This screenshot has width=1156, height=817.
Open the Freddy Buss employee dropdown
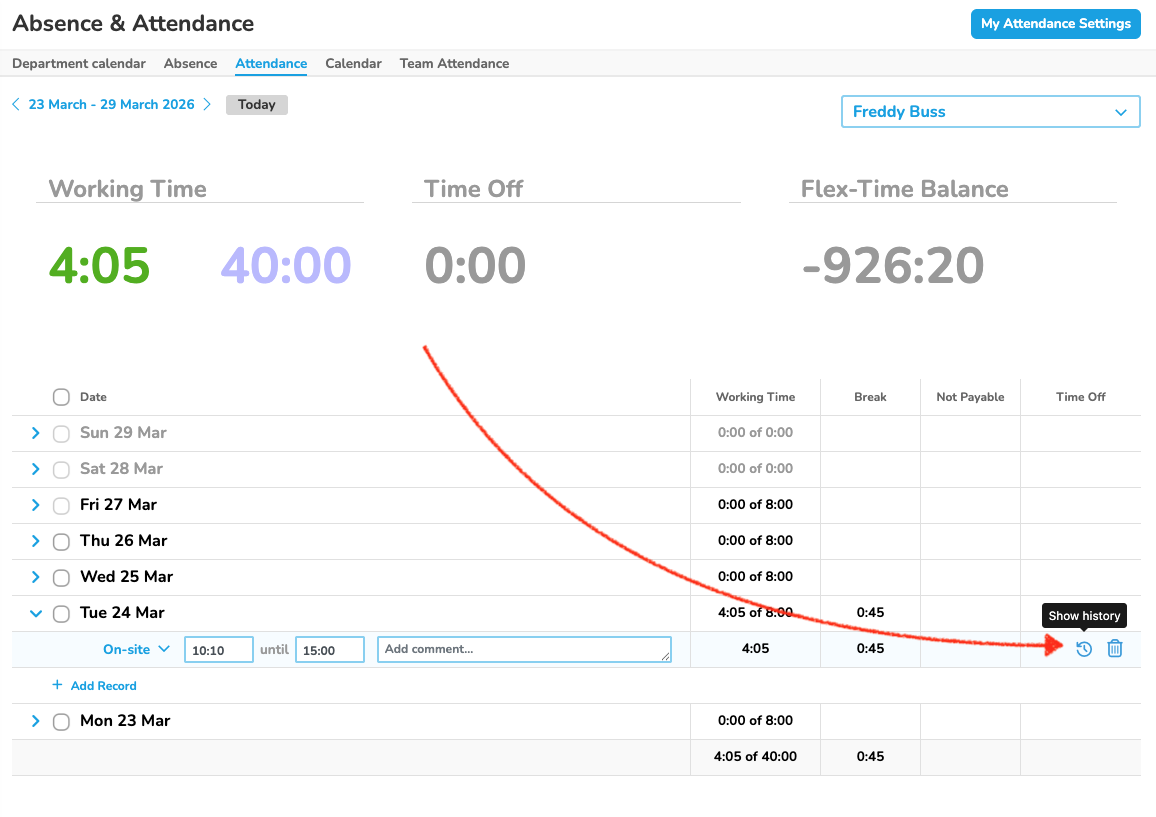pyautogui.click(x=990, y=112)
